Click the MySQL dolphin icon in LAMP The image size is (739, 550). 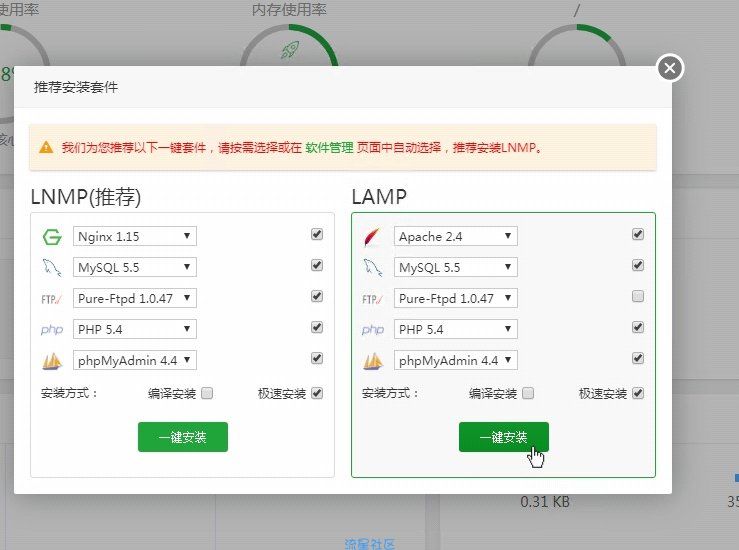point(373,268)
